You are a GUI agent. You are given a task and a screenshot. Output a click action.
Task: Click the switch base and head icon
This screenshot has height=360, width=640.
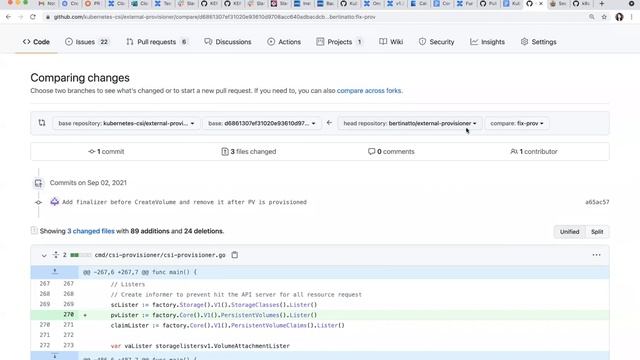tap(42, 122)
